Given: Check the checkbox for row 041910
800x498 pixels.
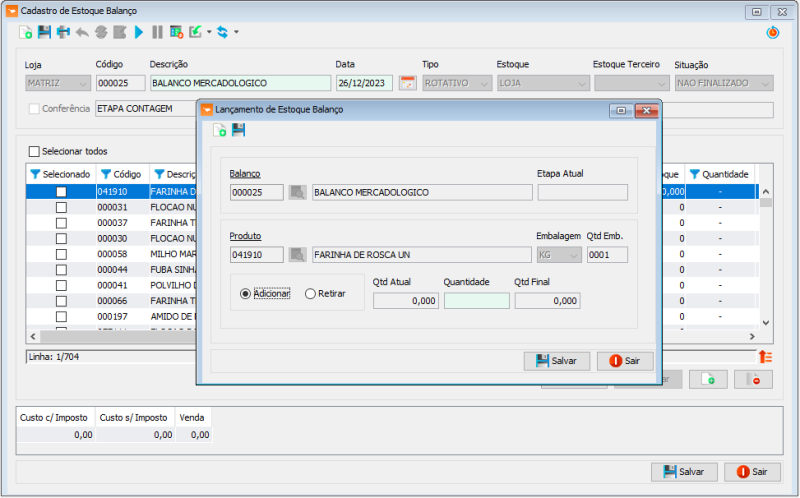Looking at the screenshot, I should coord(61,192).
